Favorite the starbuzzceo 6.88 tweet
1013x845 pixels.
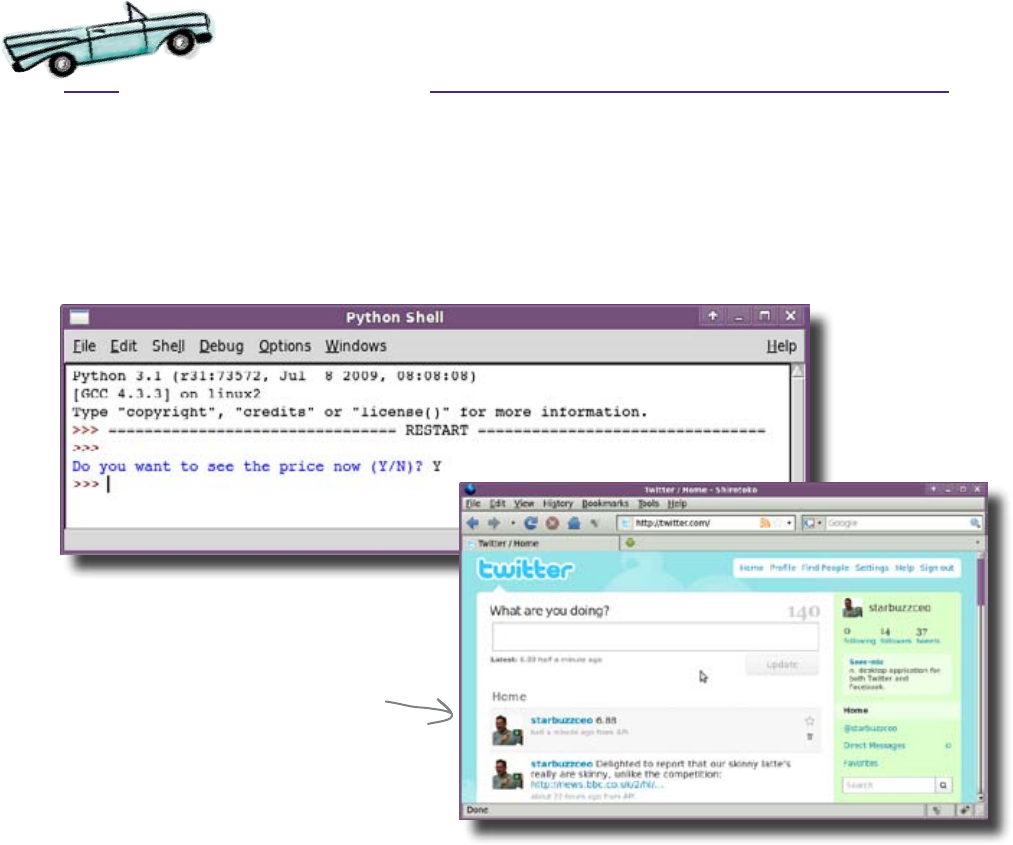click(x=809, y=721)
